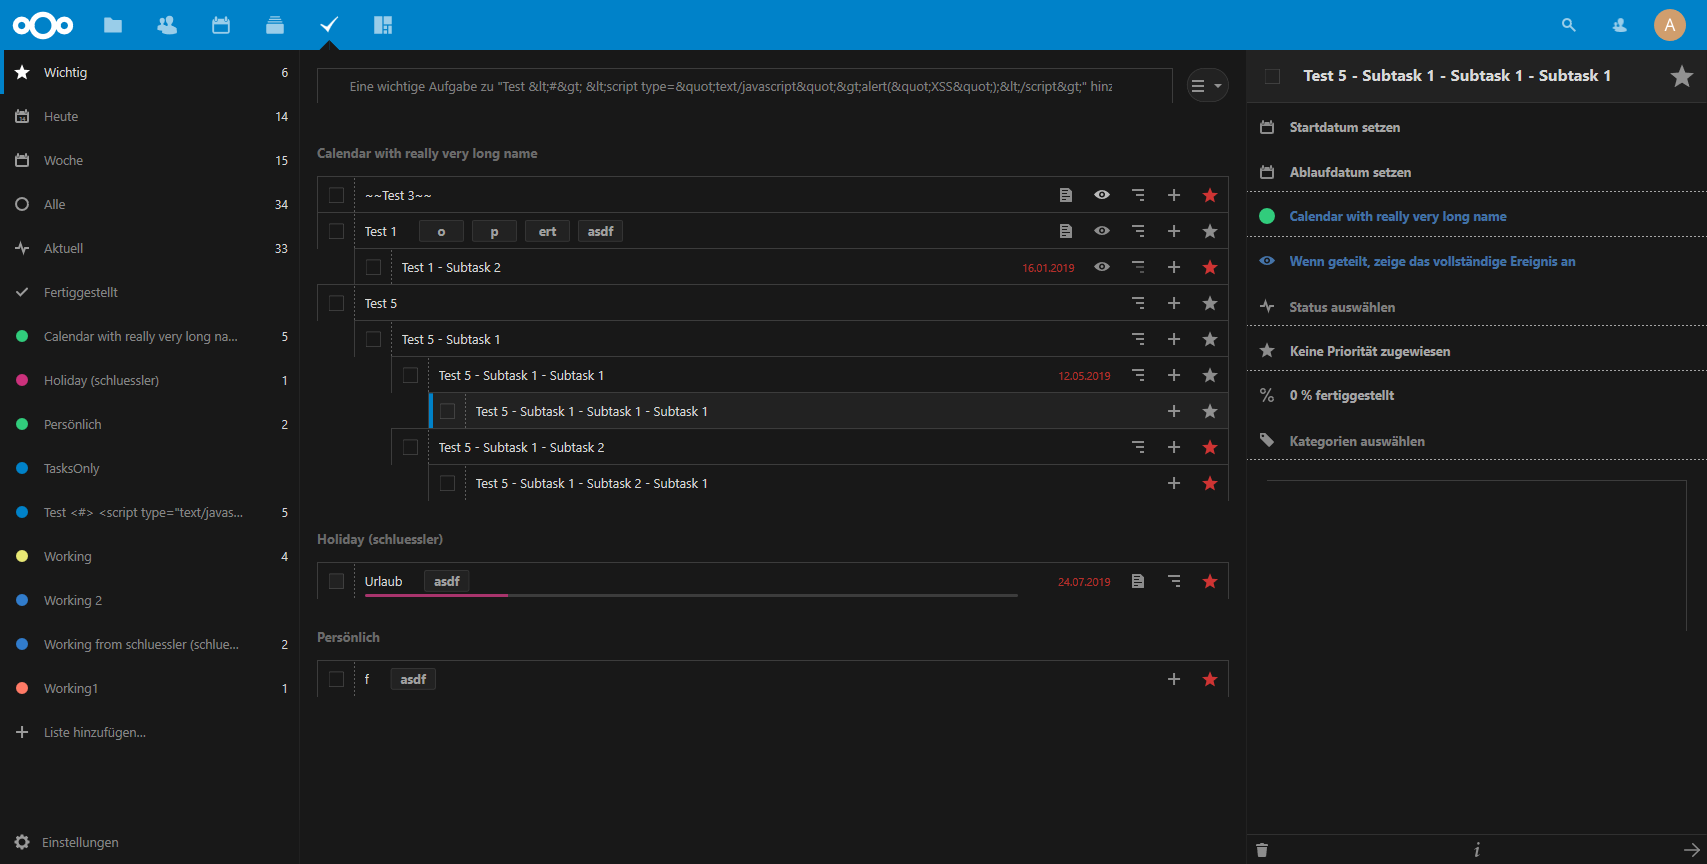Toggle star on Test 5 - Subtask 1 - Subtask 2
Image resolution: width=1707 pixels, height=864 pixels.
1210,447
